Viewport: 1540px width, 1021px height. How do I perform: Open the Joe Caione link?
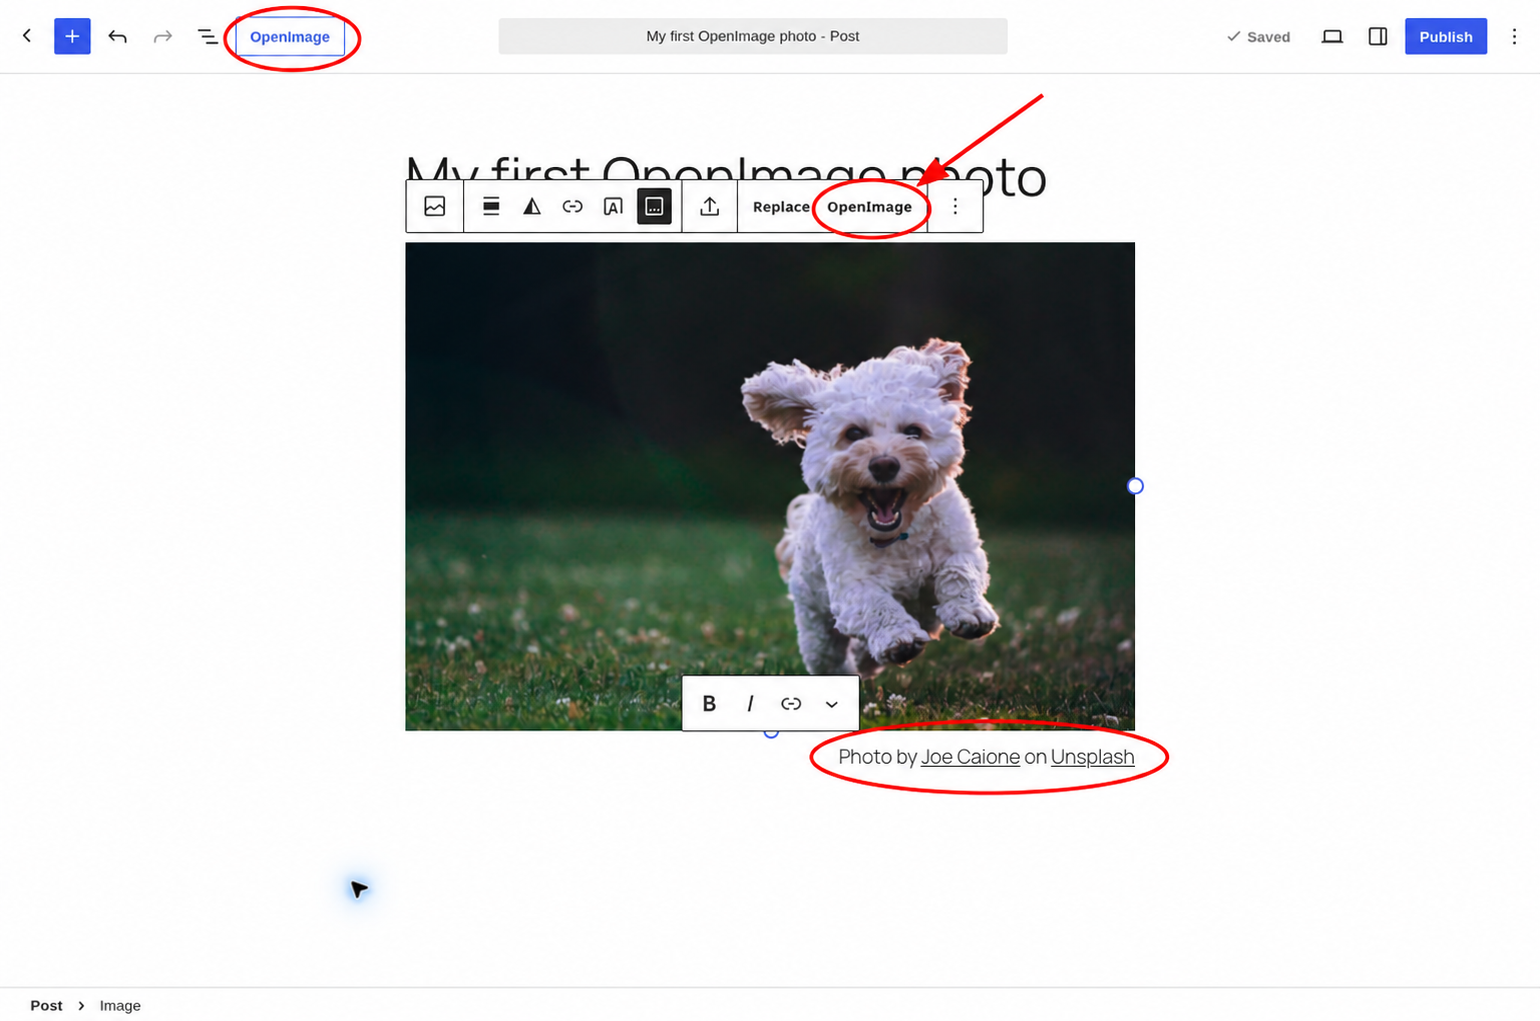pos(970,757)
